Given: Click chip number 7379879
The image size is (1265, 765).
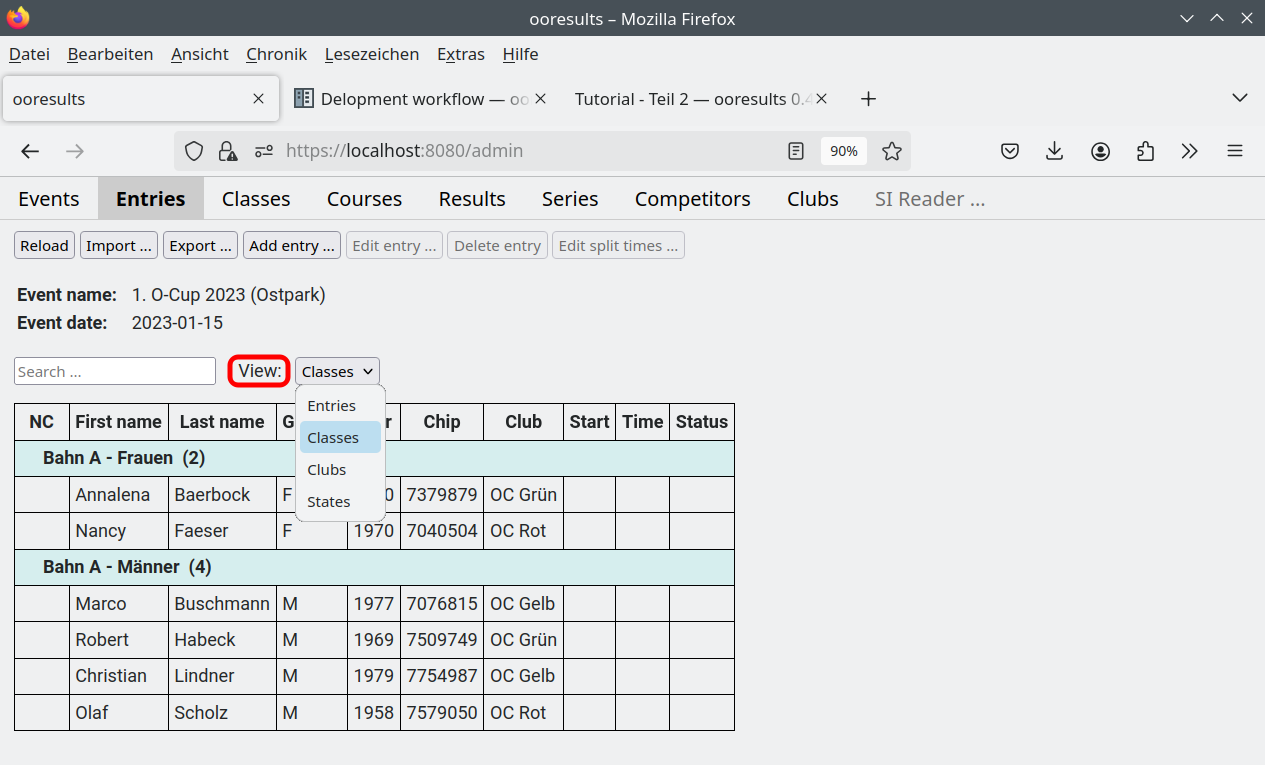Looking at the screenshot, I should coord(442,495).
